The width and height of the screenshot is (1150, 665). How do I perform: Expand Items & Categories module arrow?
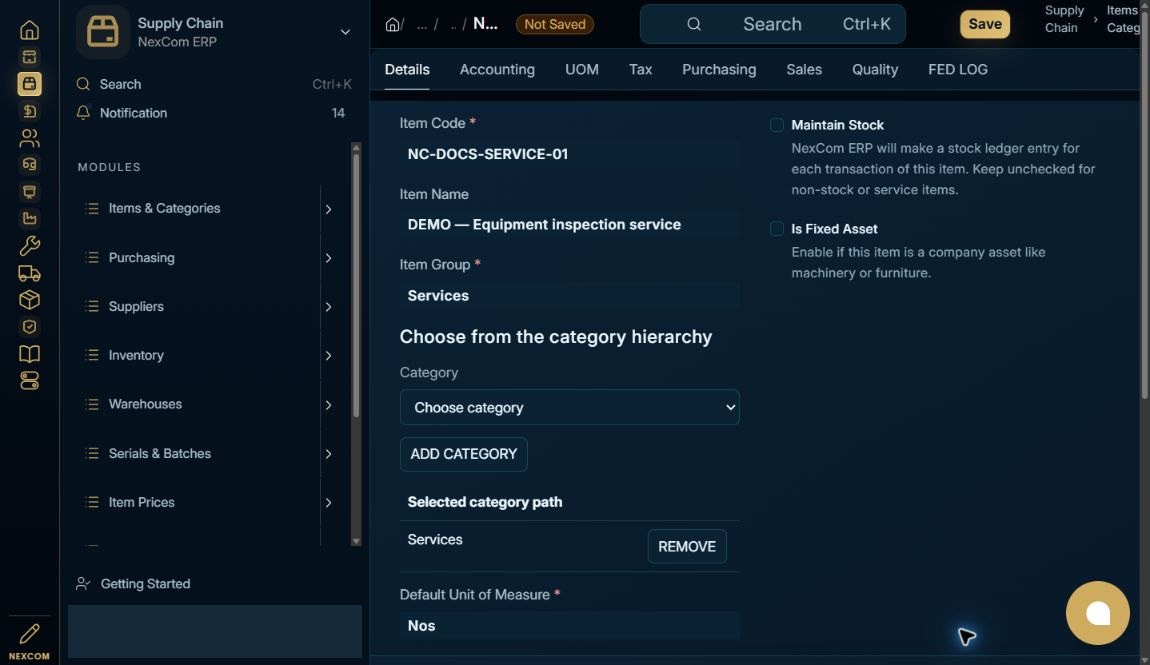click(329, 209)
